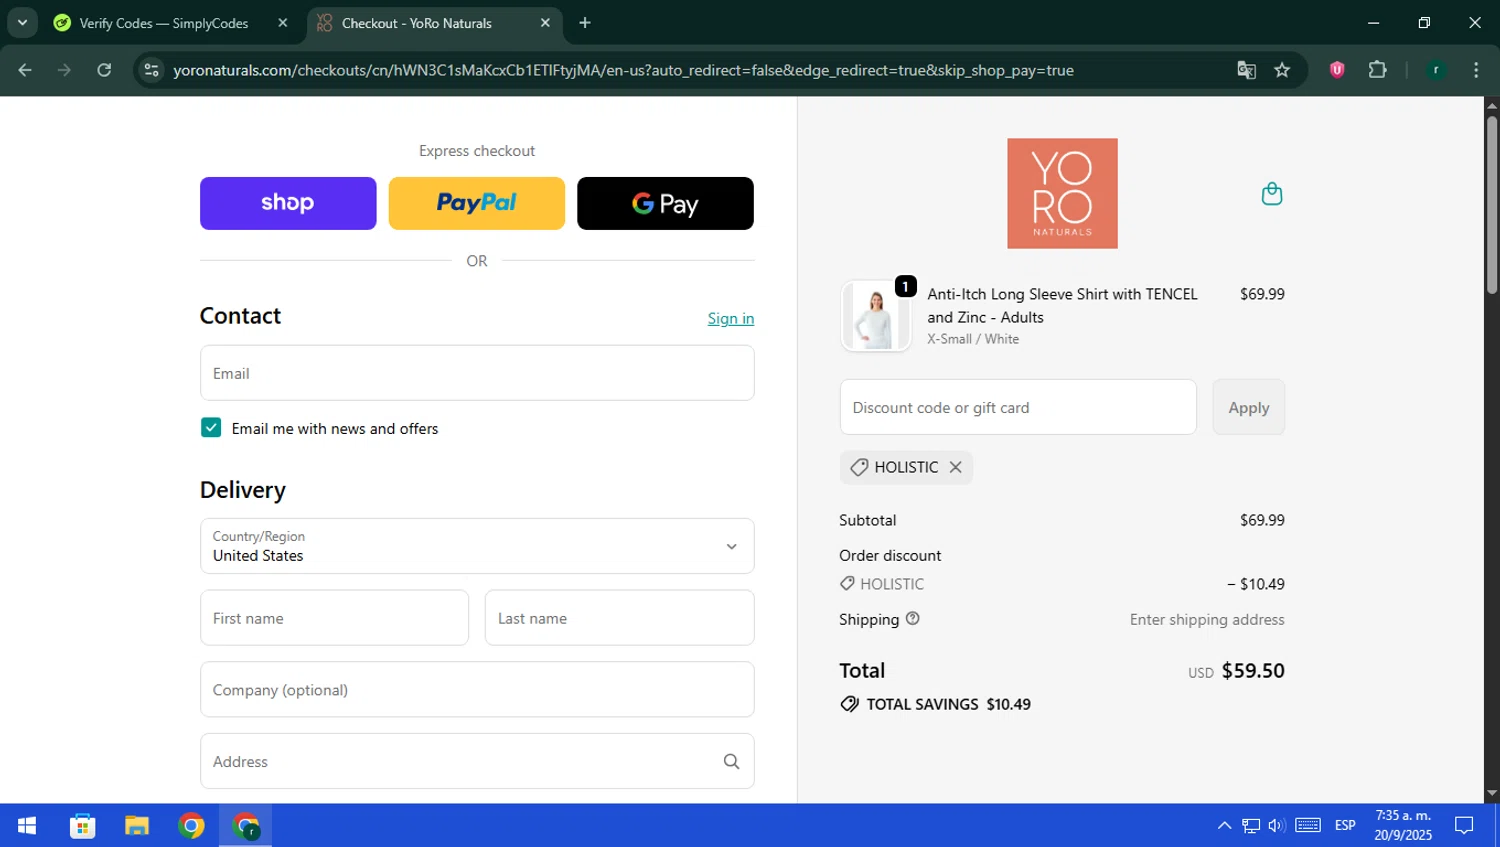
Task: Click the Address input field
Action: [477, 761]
